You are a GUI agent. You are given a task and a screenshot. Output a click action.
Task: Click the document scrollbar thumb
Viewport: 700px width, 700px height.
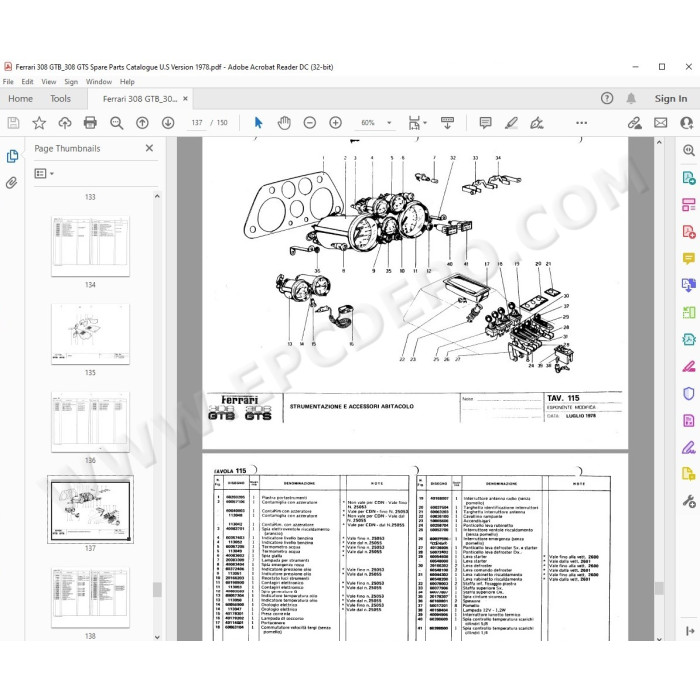coord(659,588)
